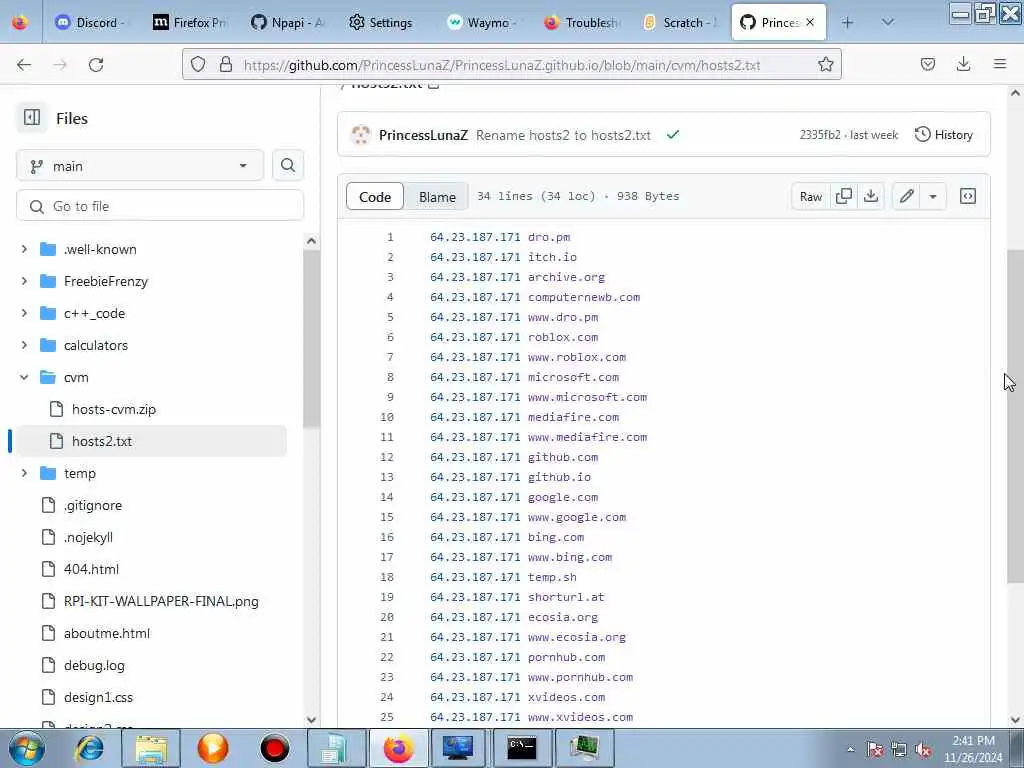This screenshot has width=1024, height=768.
Task: Open the main branch selector dropdown
Action: click(140, 166)
